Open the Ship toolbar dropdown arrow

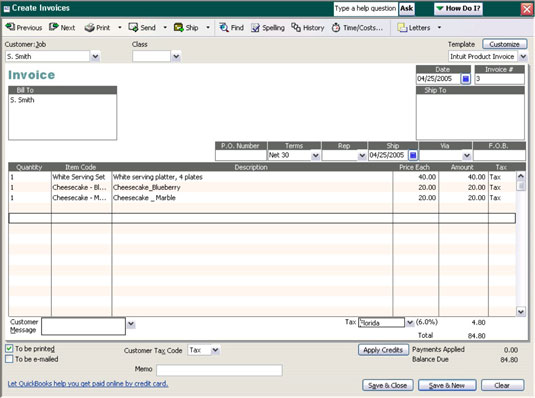(x=208, y=28)
